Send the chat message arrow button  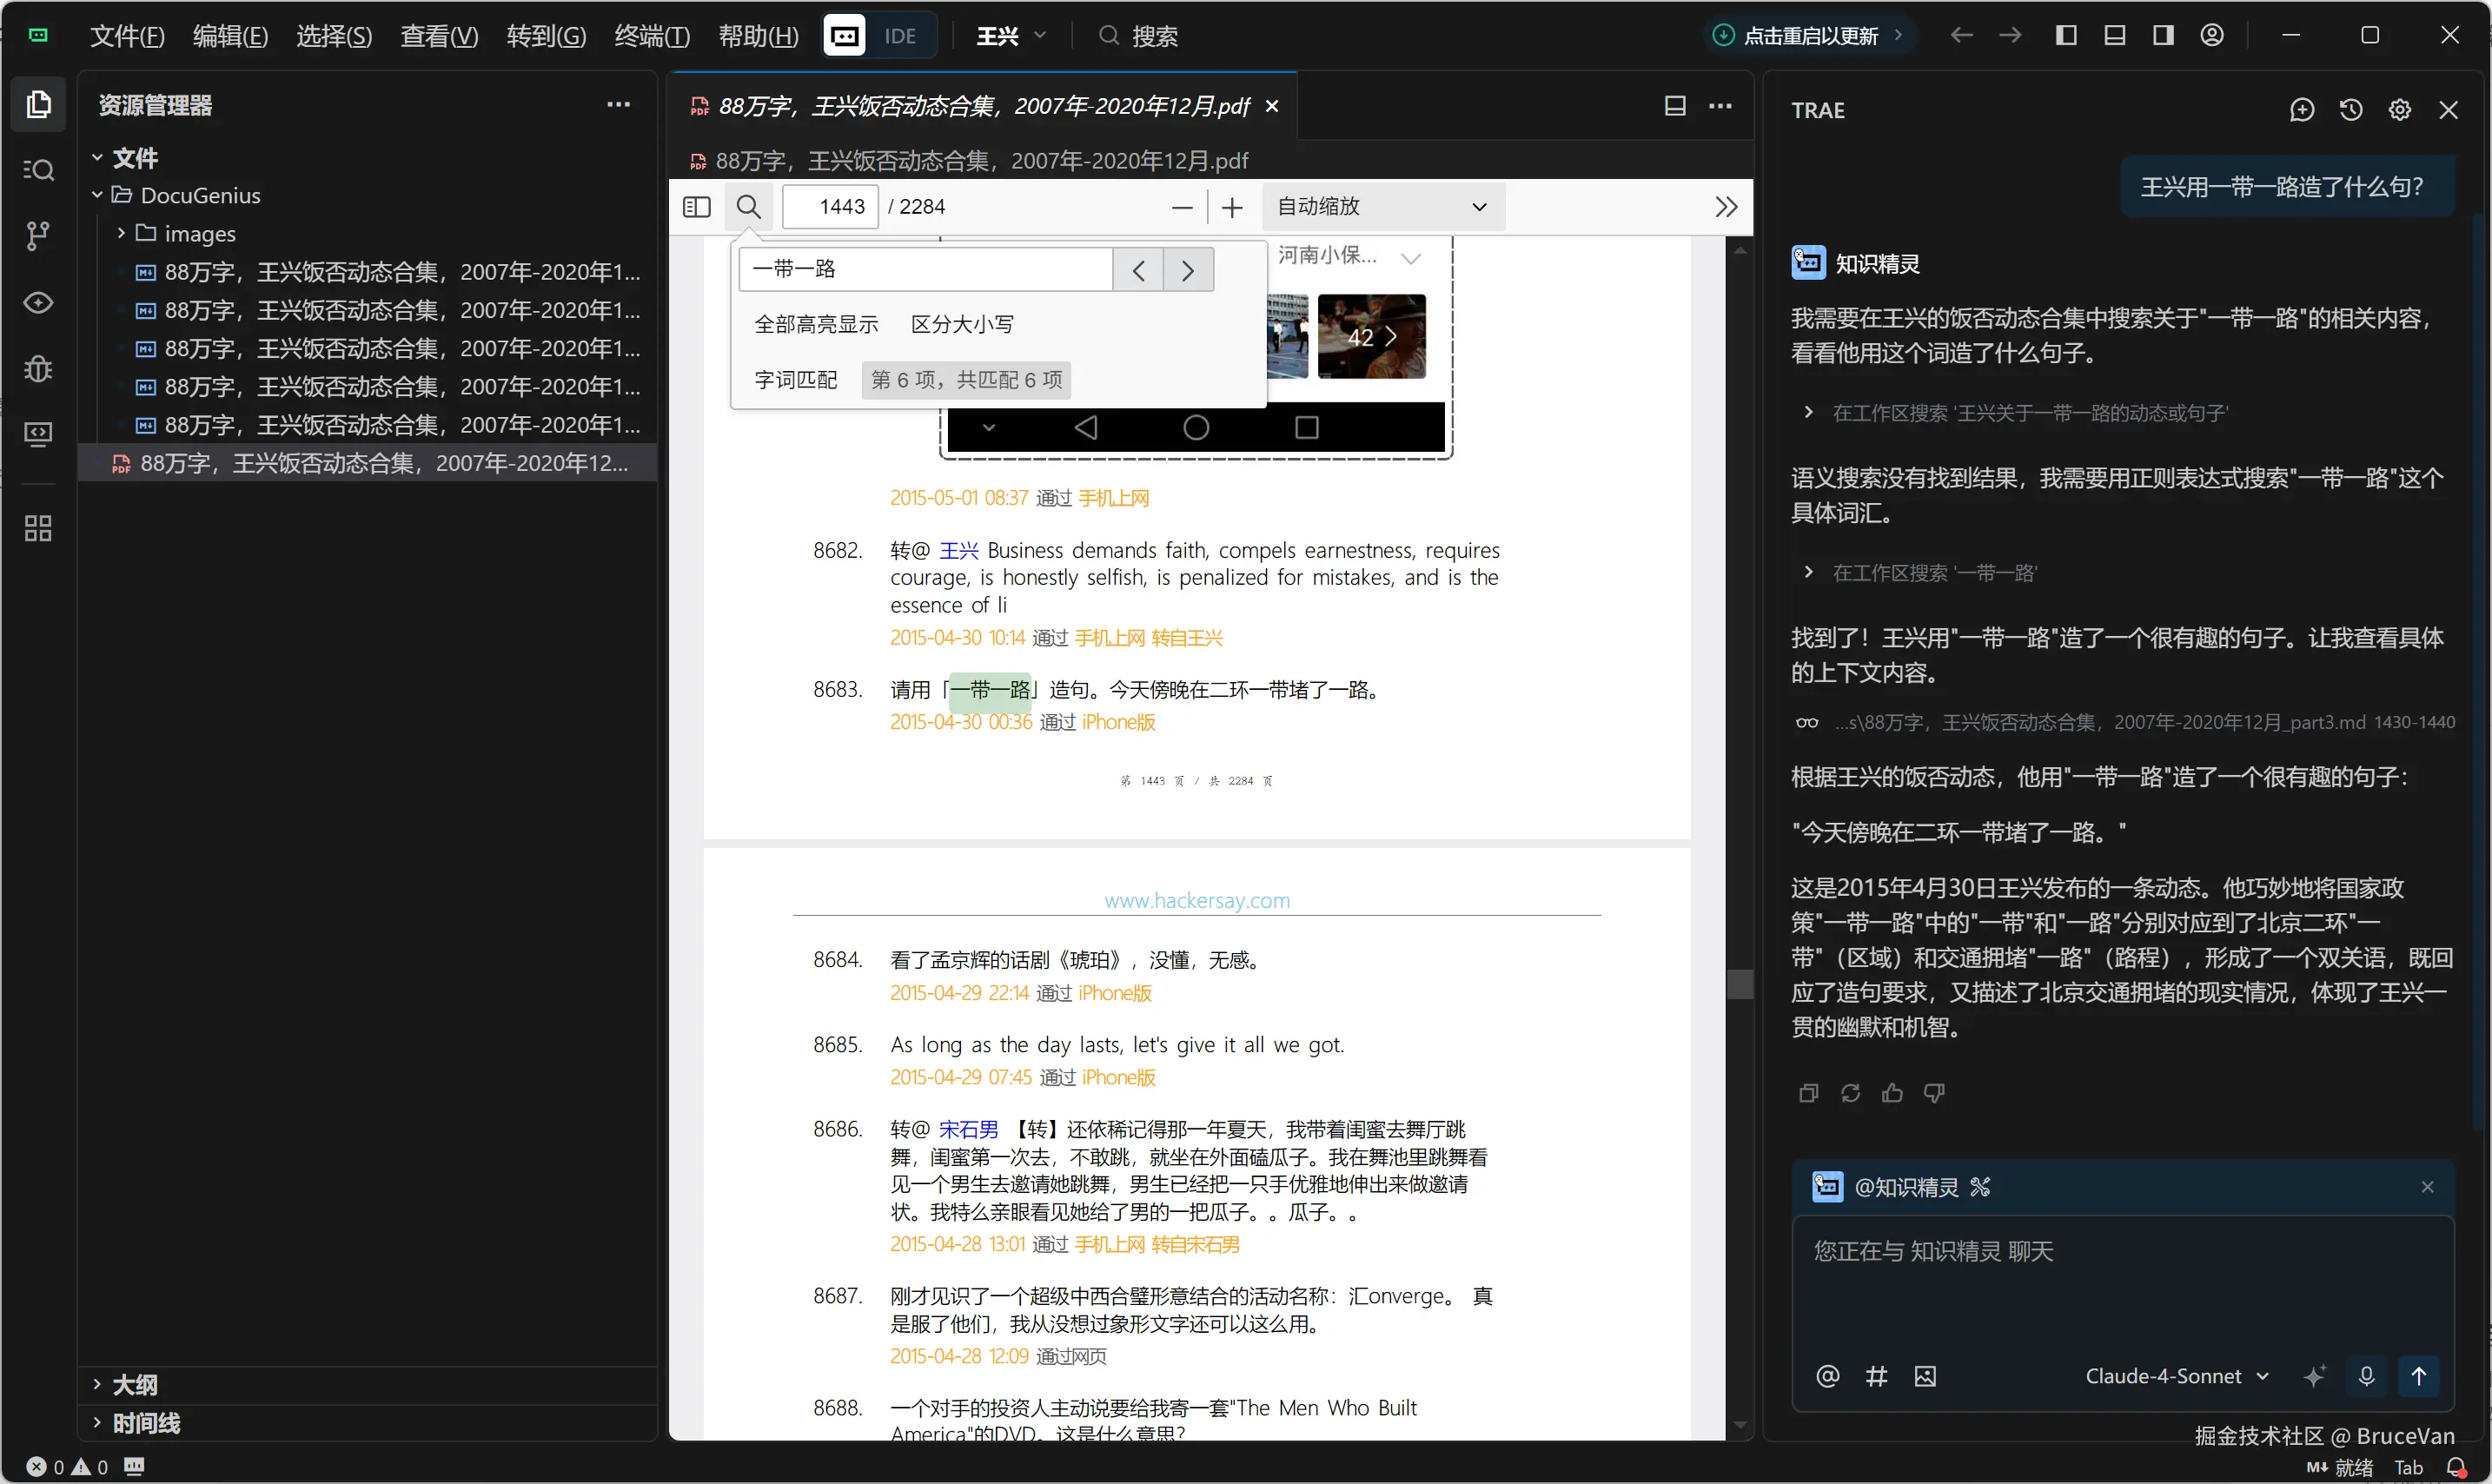[2419, 1376]
